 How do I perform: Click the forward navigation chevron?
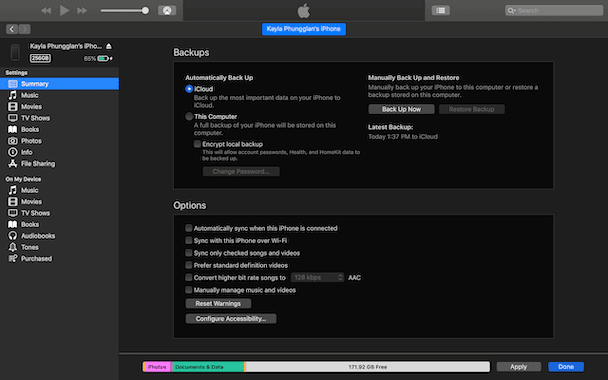click(x=24, y=29)
